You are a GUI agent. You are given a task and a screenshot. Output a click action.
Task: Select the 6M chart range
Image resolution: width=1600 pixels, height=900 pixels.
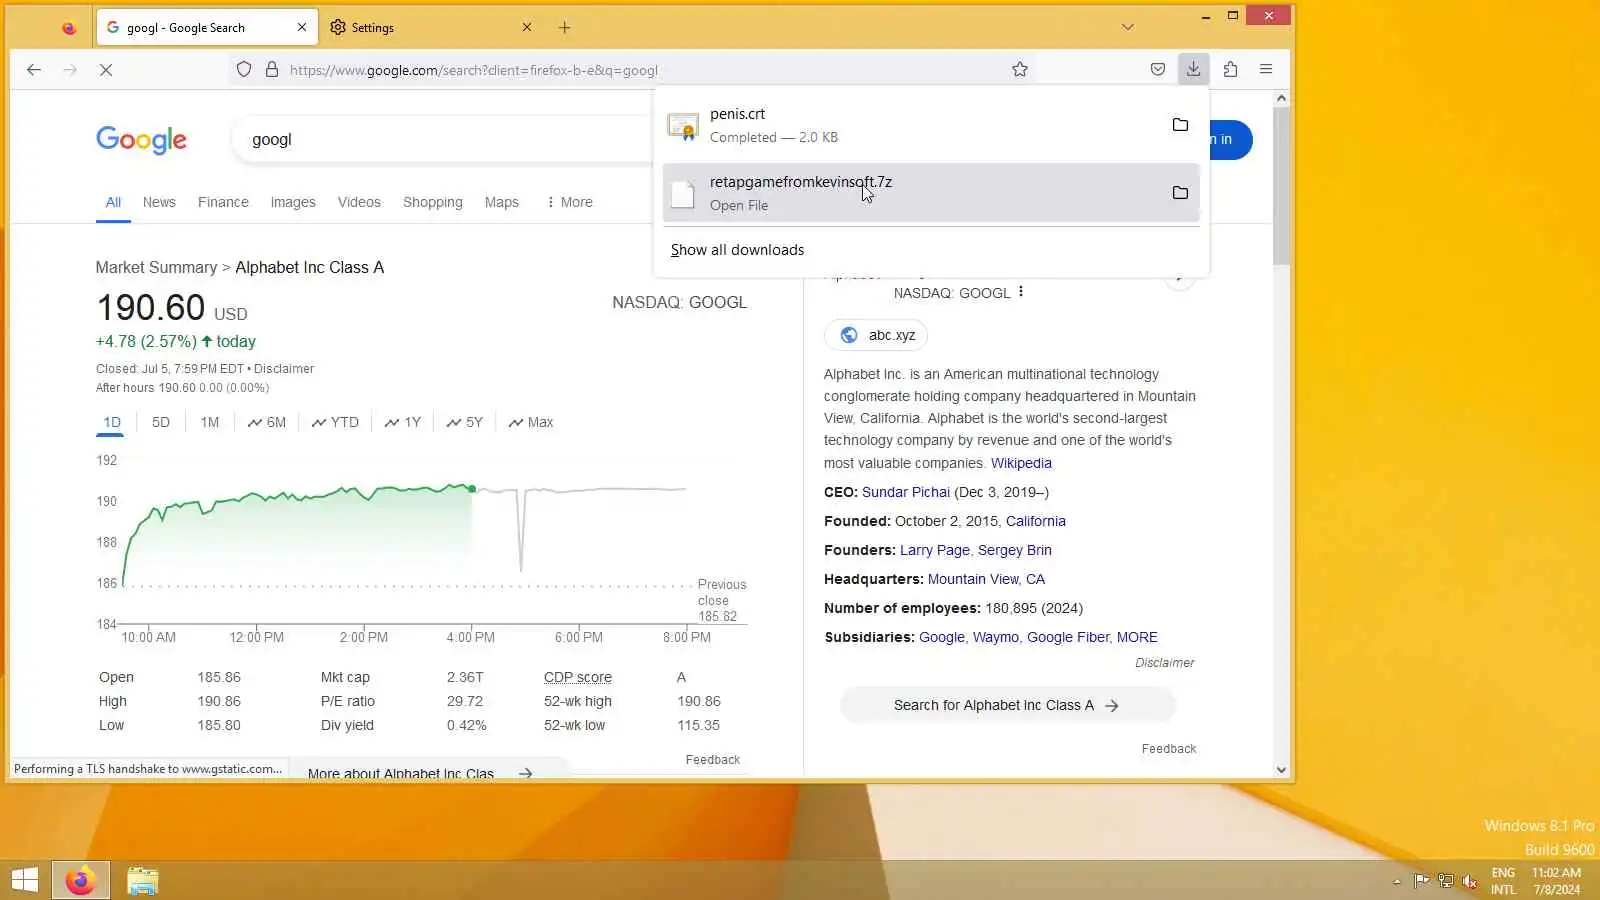click(x=267, y=422)
